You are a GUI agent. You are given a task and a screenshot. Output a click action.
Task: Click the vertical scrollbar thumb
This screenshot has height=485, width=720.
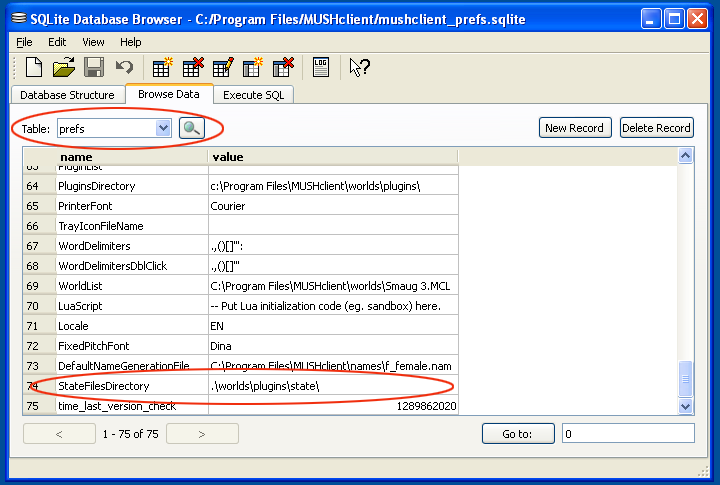pos(686,379)
